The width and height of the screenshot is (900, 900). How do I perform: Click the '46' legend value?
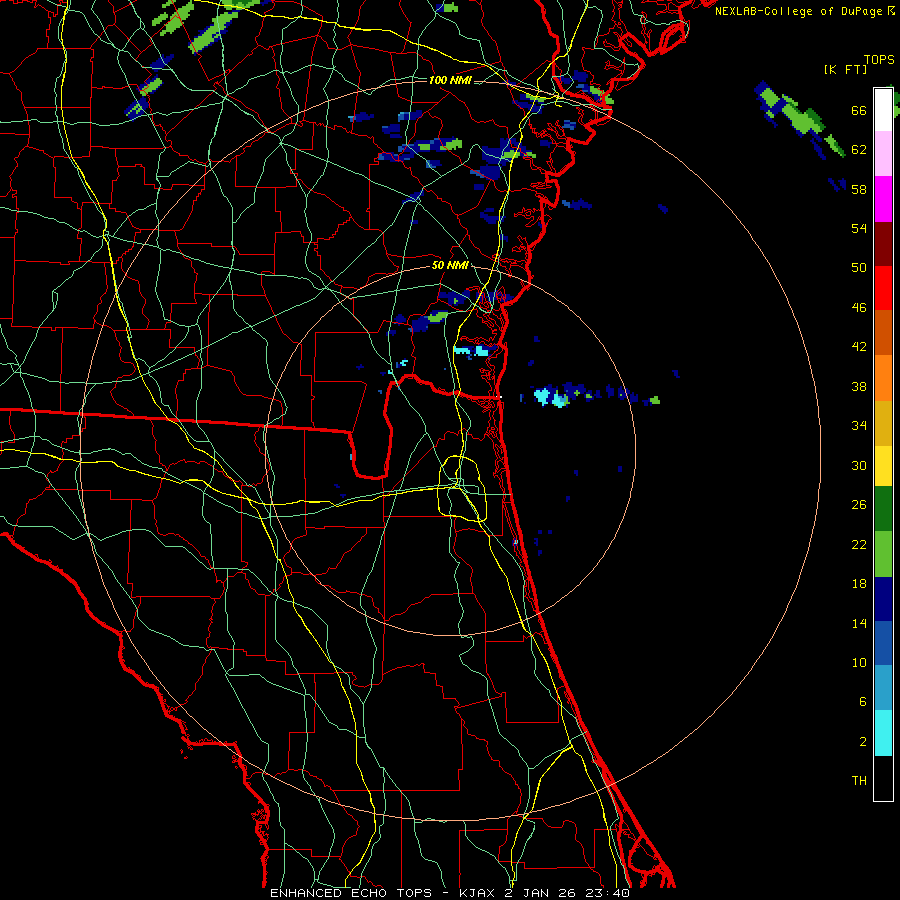click(859, 308)
